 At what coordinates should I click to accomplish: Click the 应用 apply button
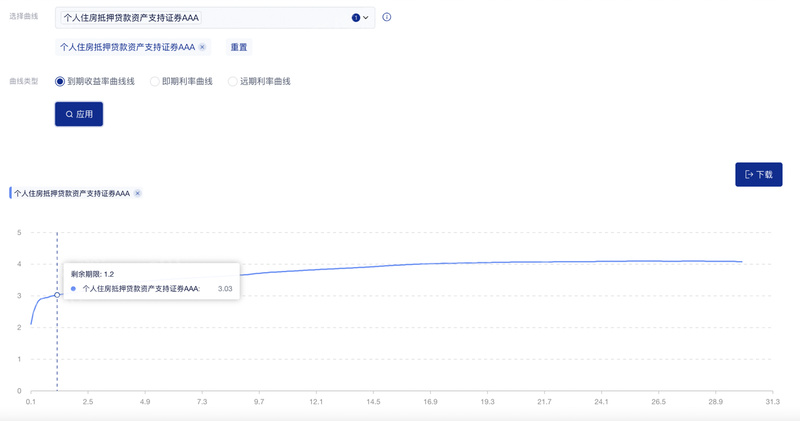(79, 114)
